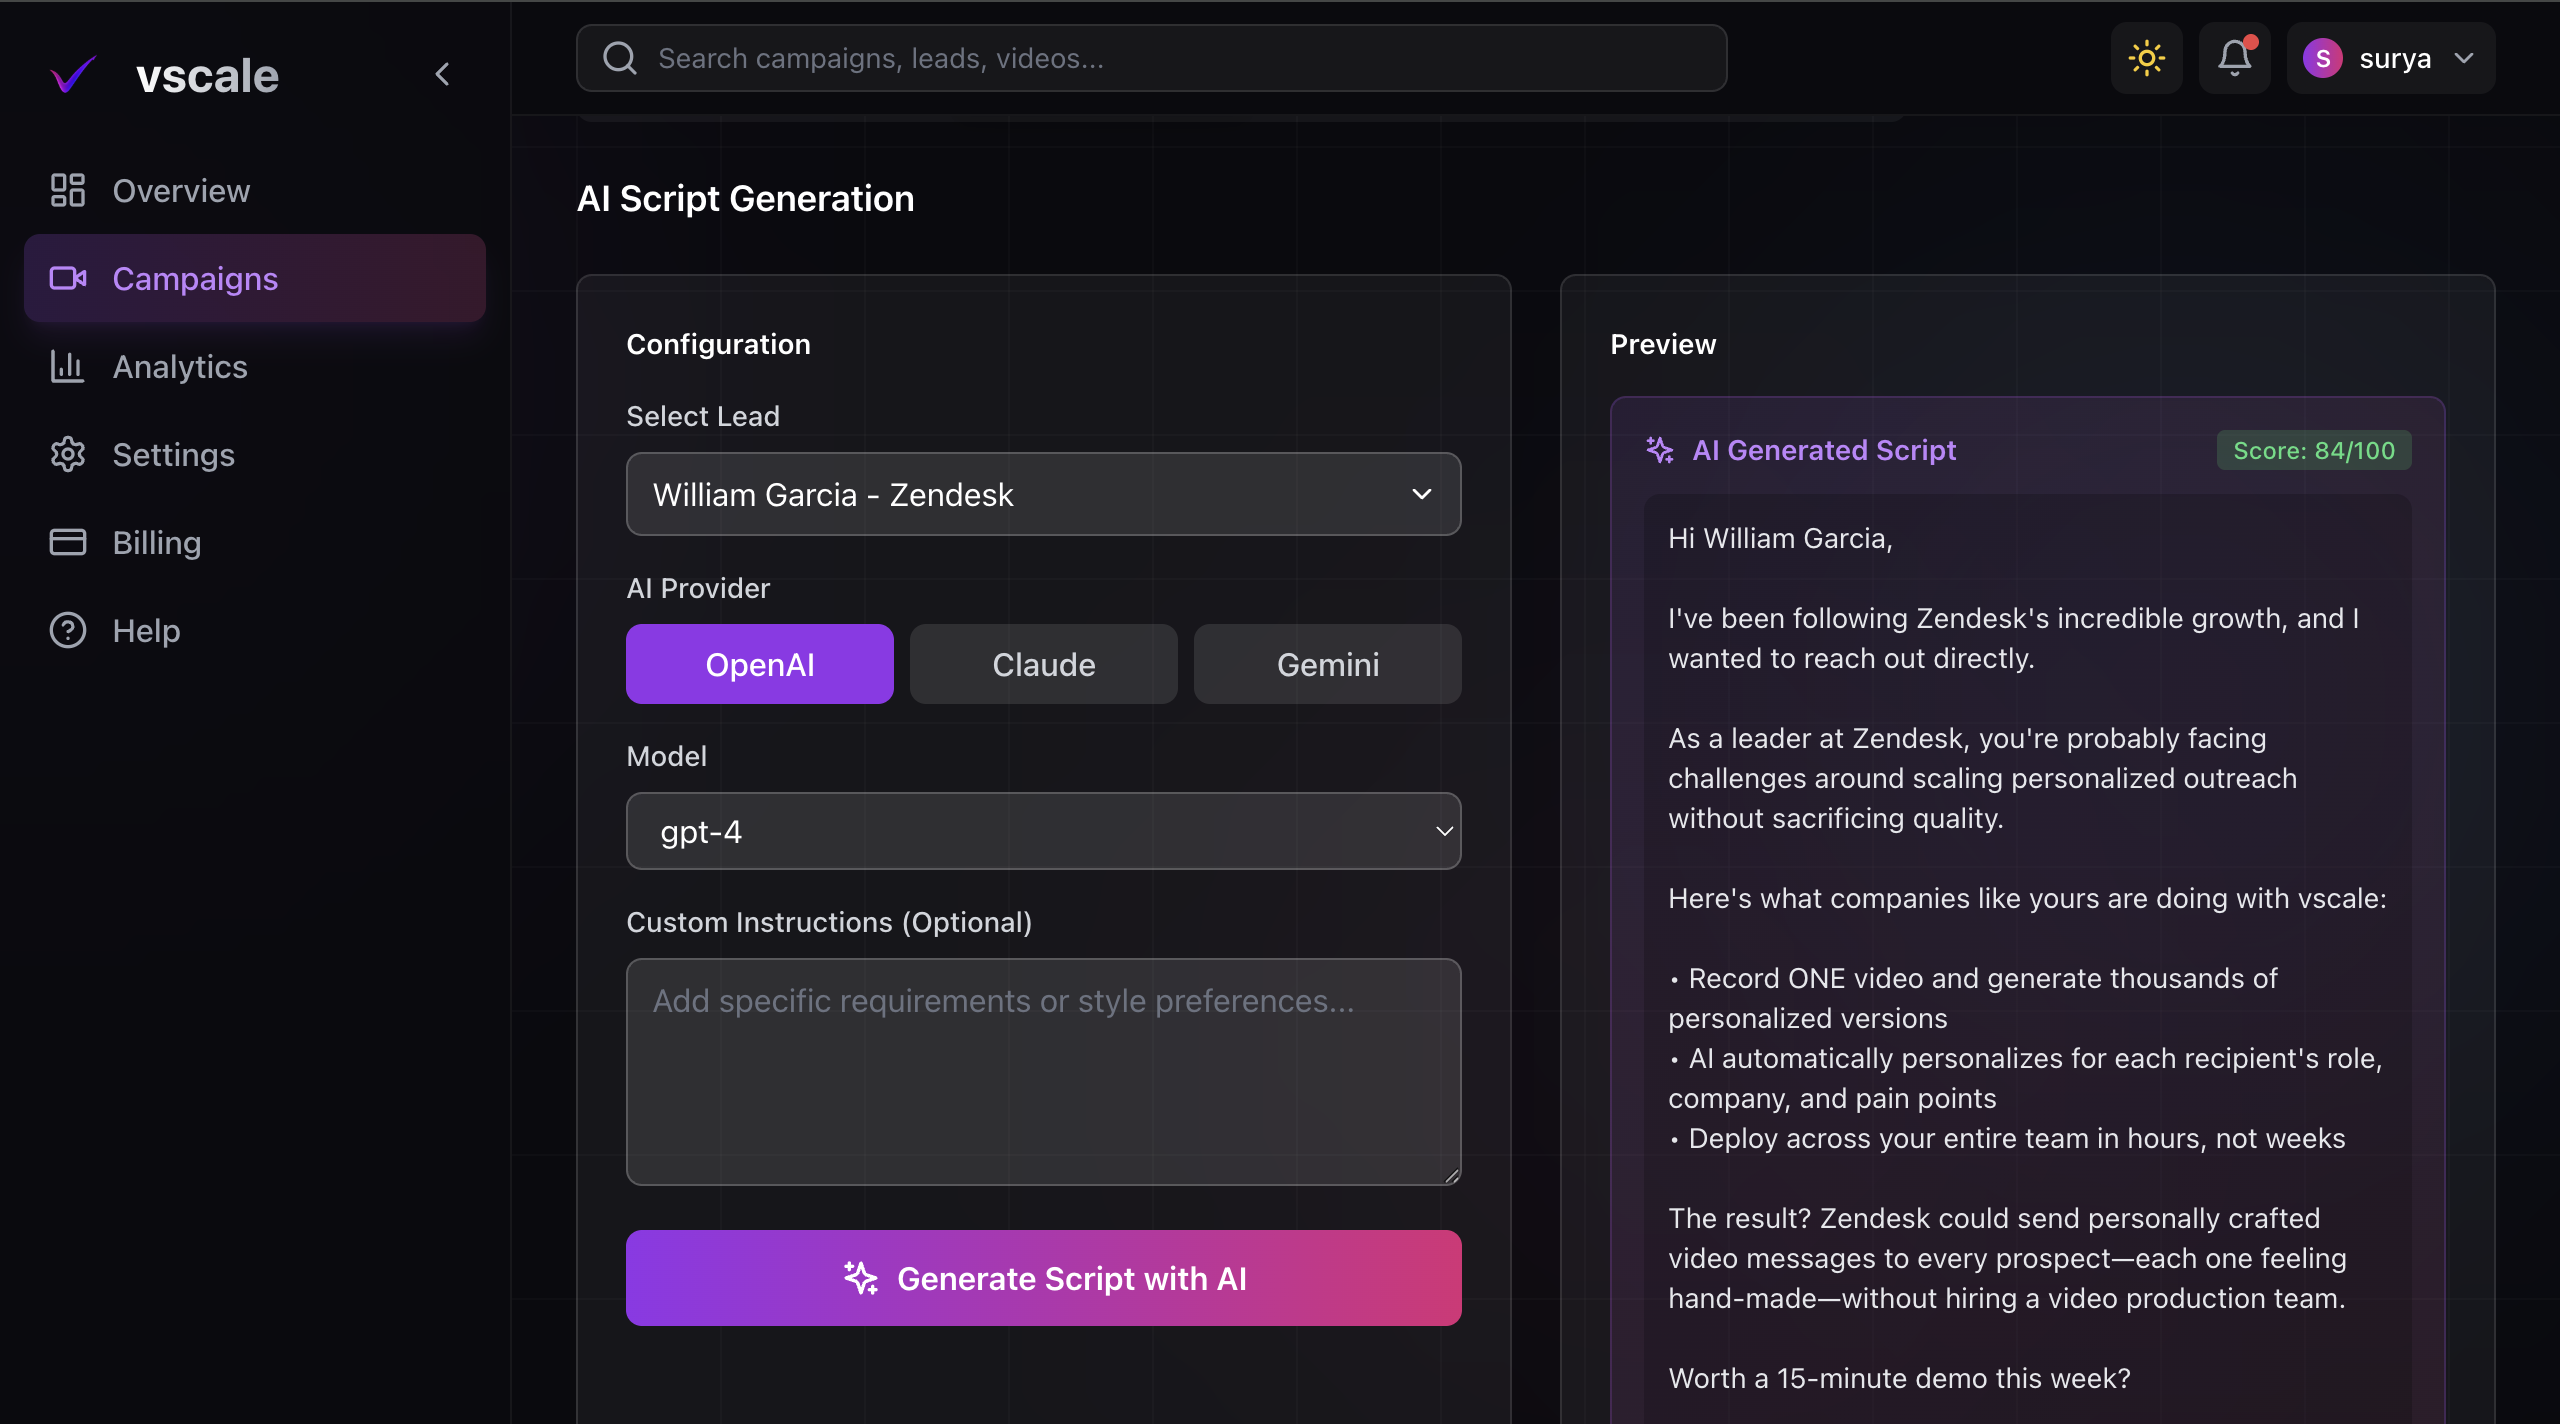Click the Analytics bar chart icon
The width and height of the screenshot is (2560, 1424).
[67, 367]
